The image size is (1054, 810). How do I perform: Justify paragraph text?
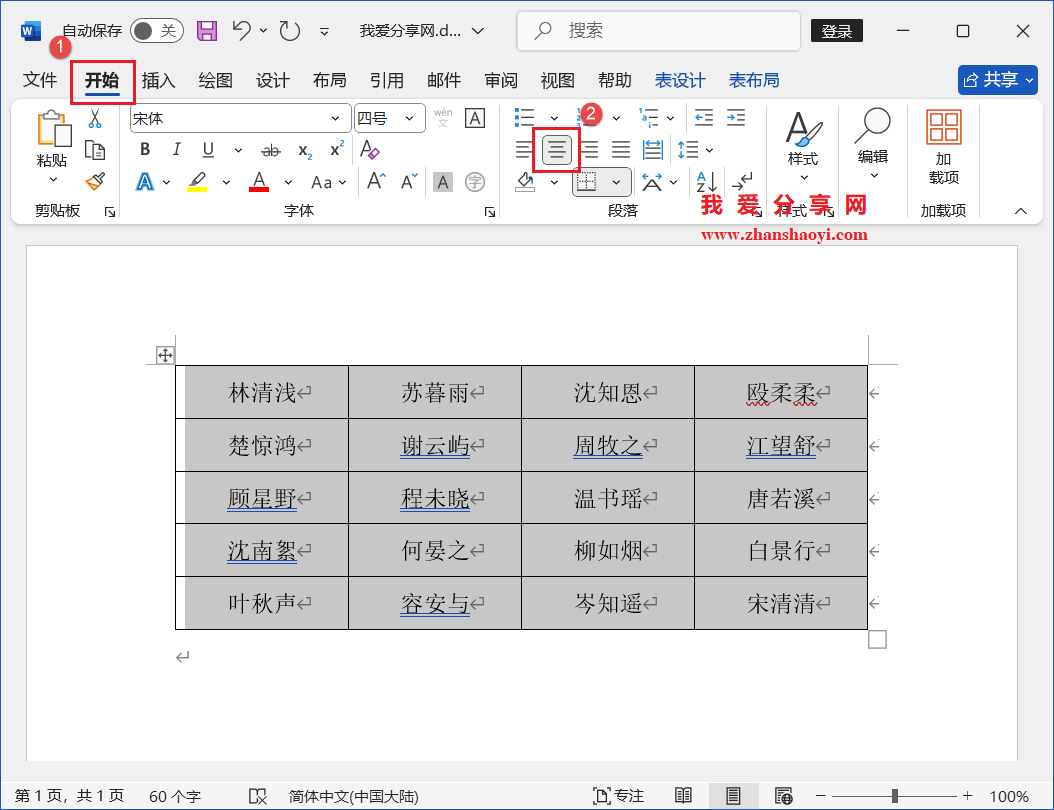pos(620,149)
